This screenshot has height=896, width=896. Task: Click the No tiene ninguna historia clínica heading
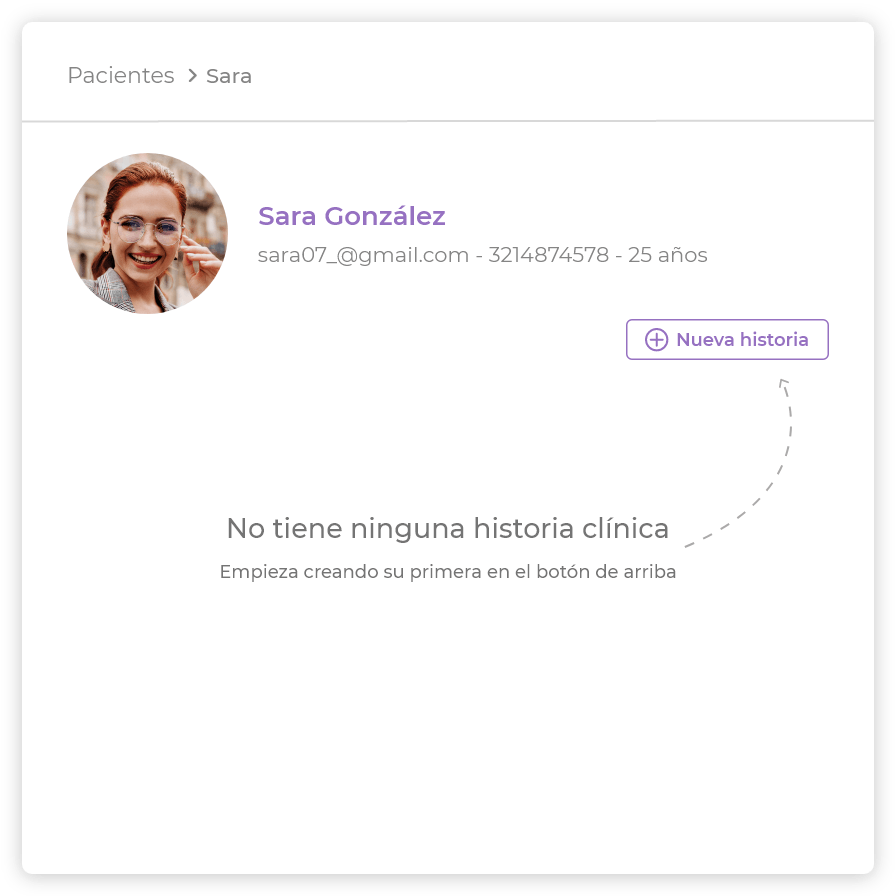pos(447,528)
